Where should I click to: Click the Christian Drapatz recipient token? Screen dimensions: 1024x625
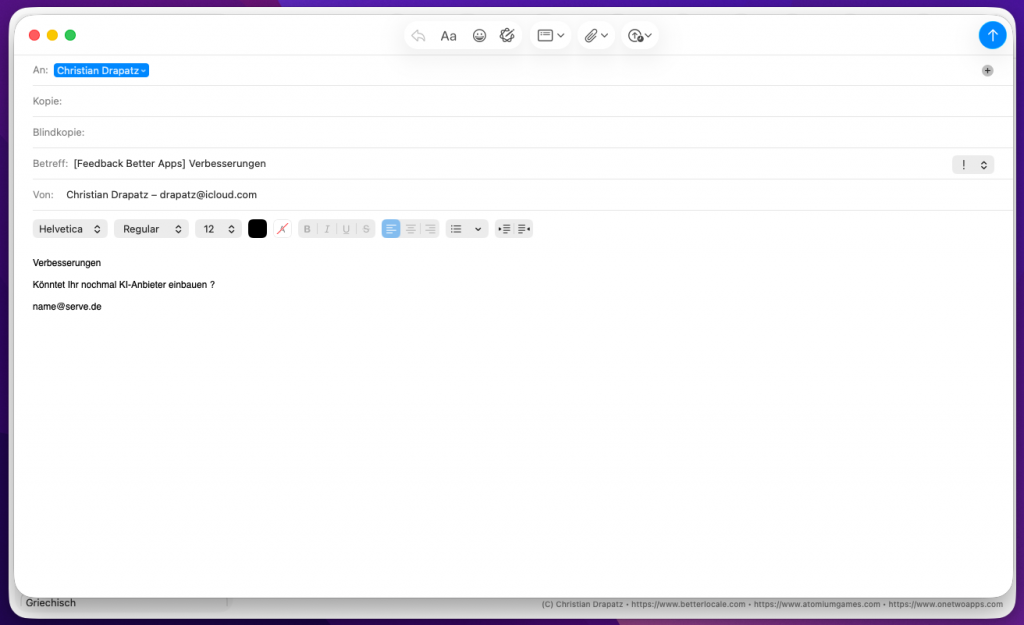[x=101, y=71]
